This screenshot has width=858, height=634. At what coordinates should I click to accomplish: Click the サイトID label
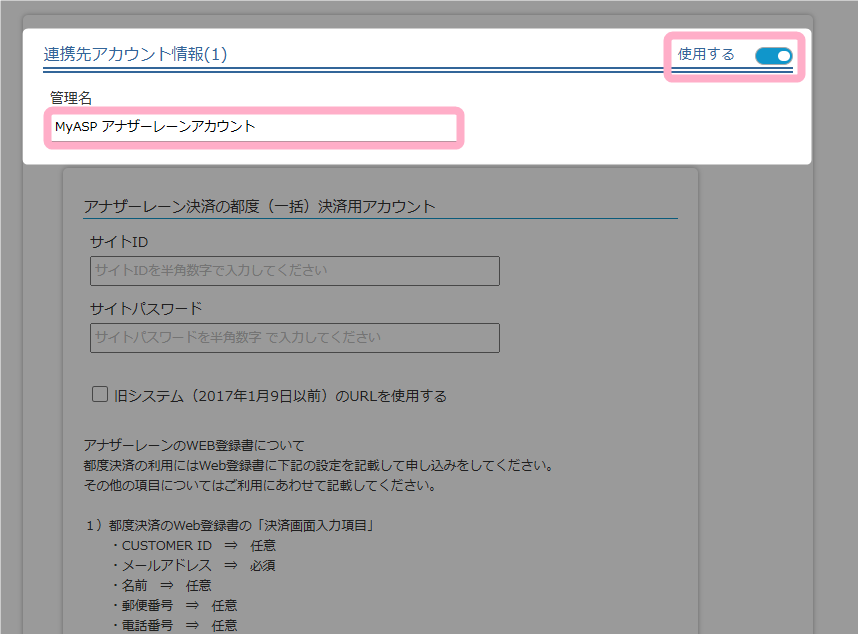[x=119, y=242]
